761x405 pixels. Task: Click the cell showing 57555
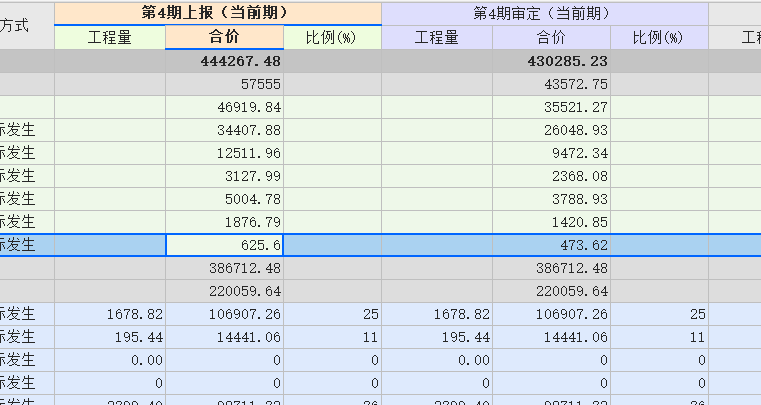click(x=224, y=84)
